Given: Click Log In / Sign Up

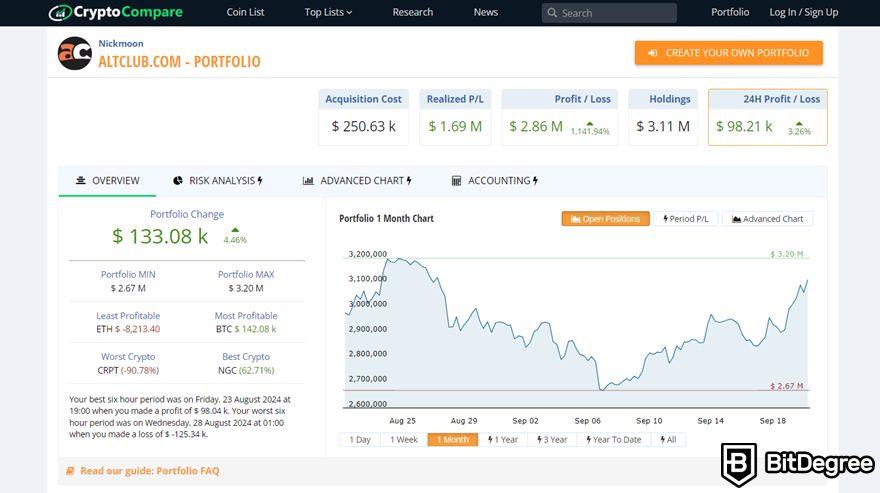Looking at the screenshot, I should pos(804,12).
